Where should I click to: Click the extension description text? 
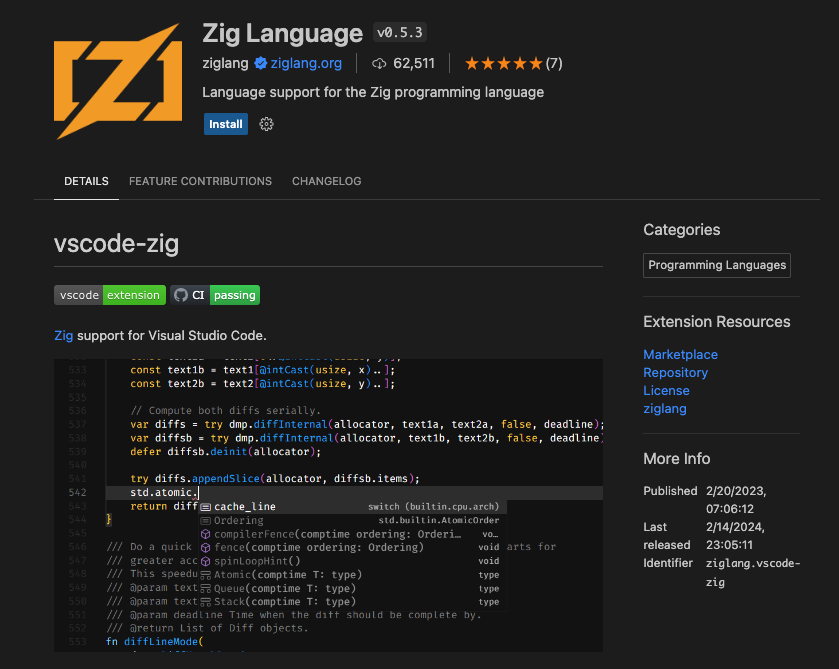tap(373, 92)
